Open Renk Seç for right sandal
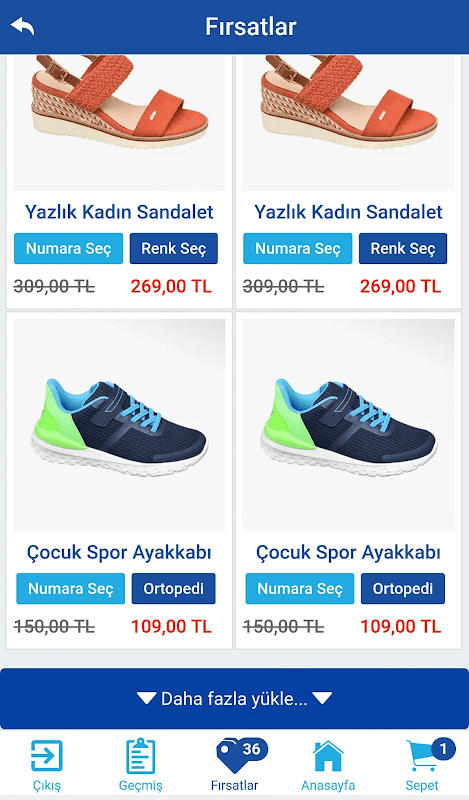Viewport: 469px width, 800px height. [403, 248]
